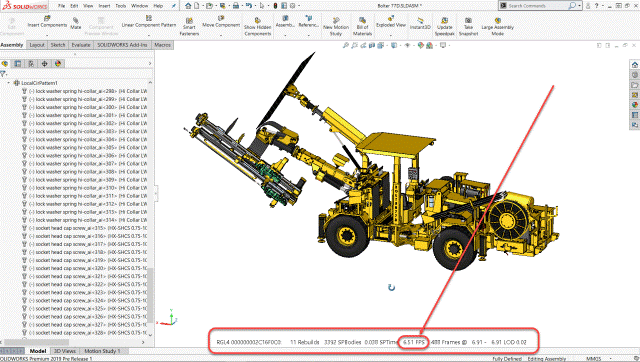This screenshot has width=640, height=362.
Task: Collapse the LocalCirPattern1 tree node
Action: click(x=9, y=83)
